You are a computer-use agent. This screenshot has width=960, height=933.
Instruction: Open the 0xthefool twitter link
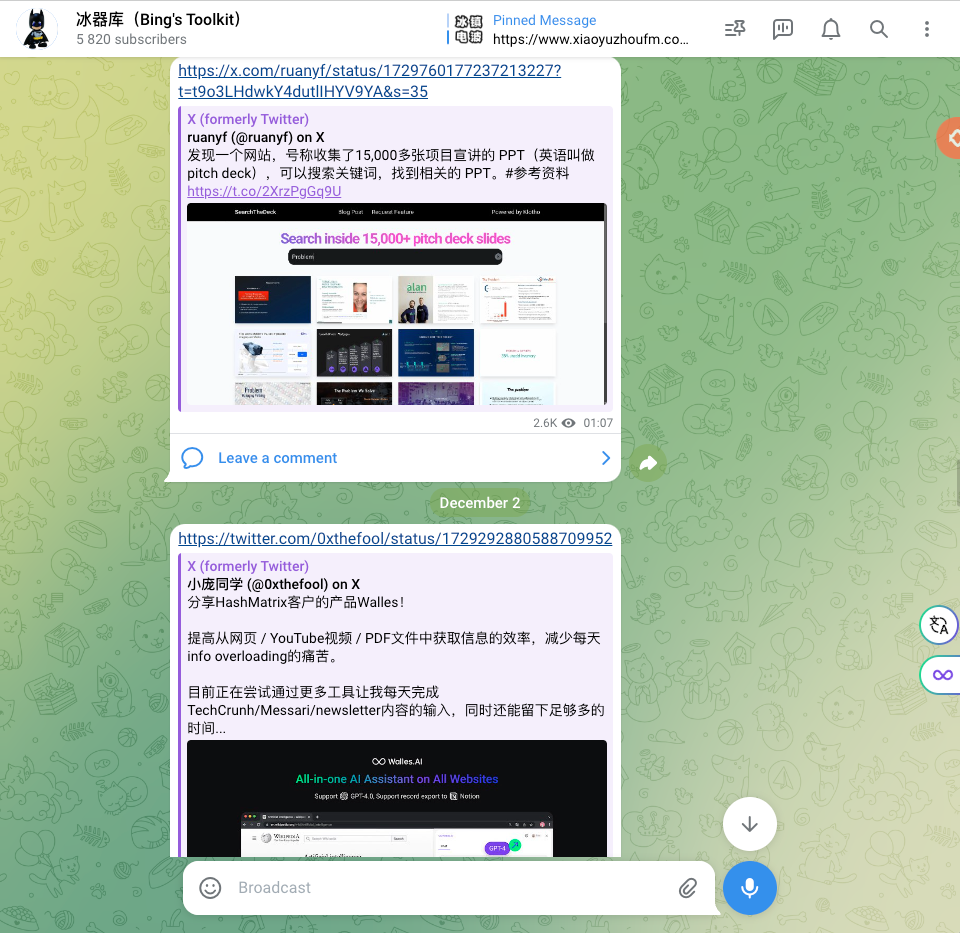tap(395, 538)
